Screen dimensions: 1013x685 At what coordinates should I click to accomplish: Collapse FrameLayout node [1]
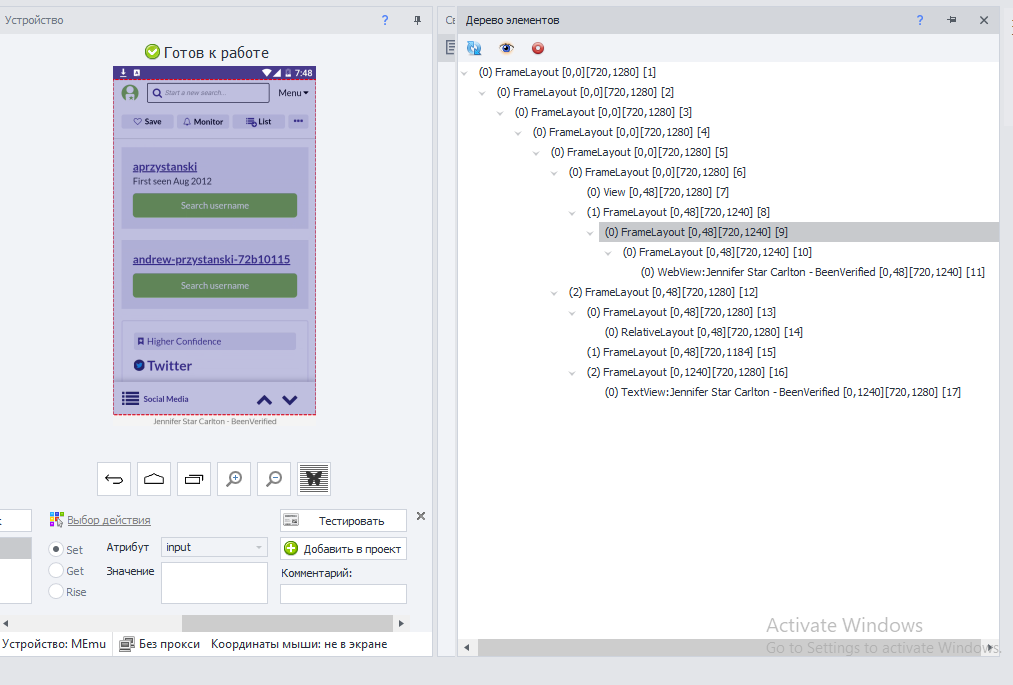click(x=464, y=73)
